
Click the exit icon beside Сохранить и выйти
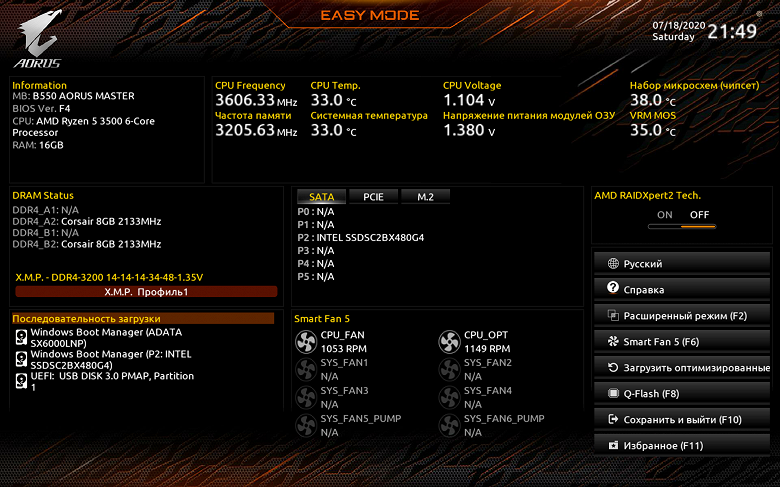coord(613,419)
